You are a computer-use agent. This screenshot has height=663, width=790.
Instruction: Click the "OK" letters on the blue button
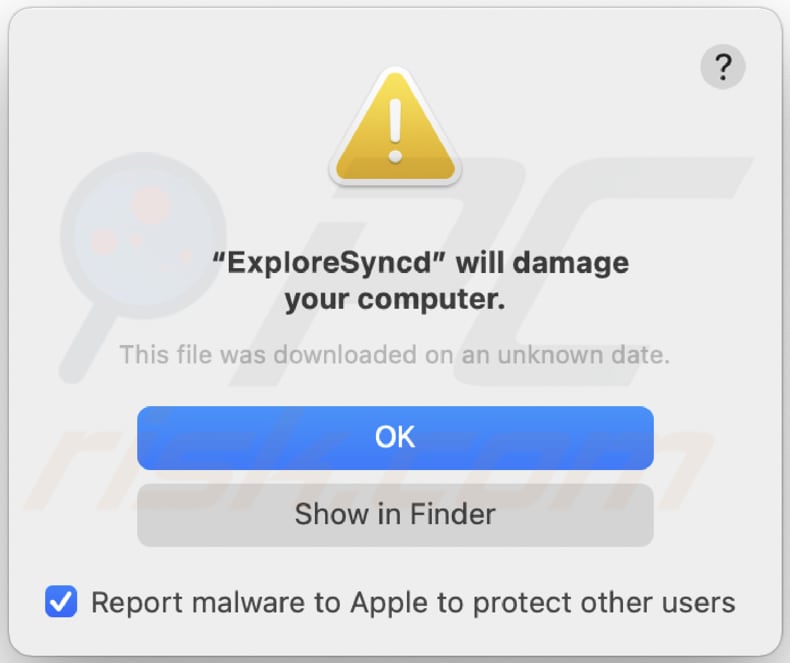pyautogui.click(x=395, y=437)
